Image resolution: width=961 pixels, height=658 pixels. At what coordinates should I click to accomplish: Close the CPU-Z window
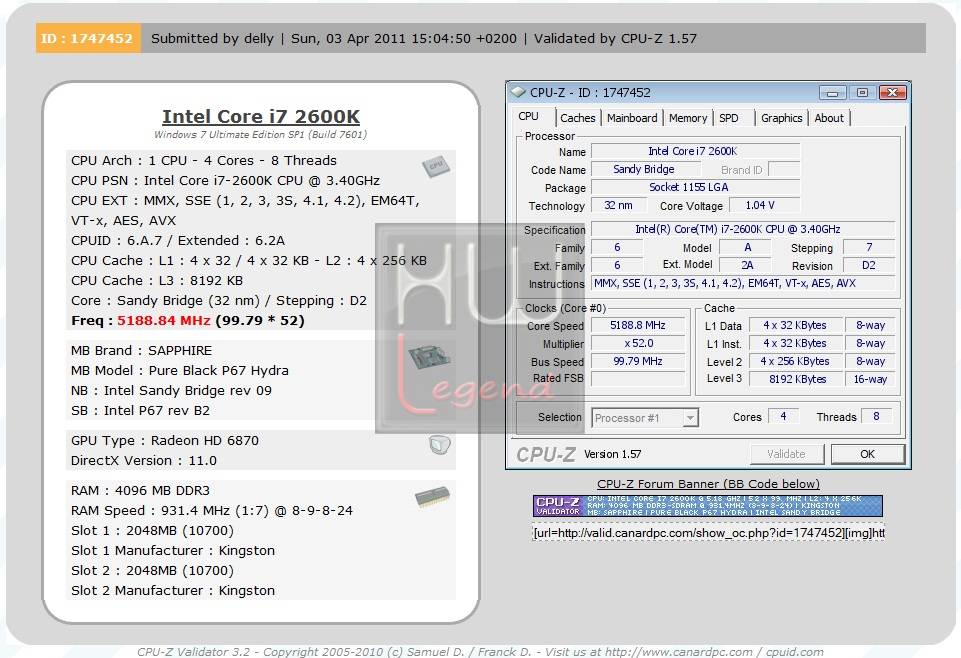[x=892, y=93]
